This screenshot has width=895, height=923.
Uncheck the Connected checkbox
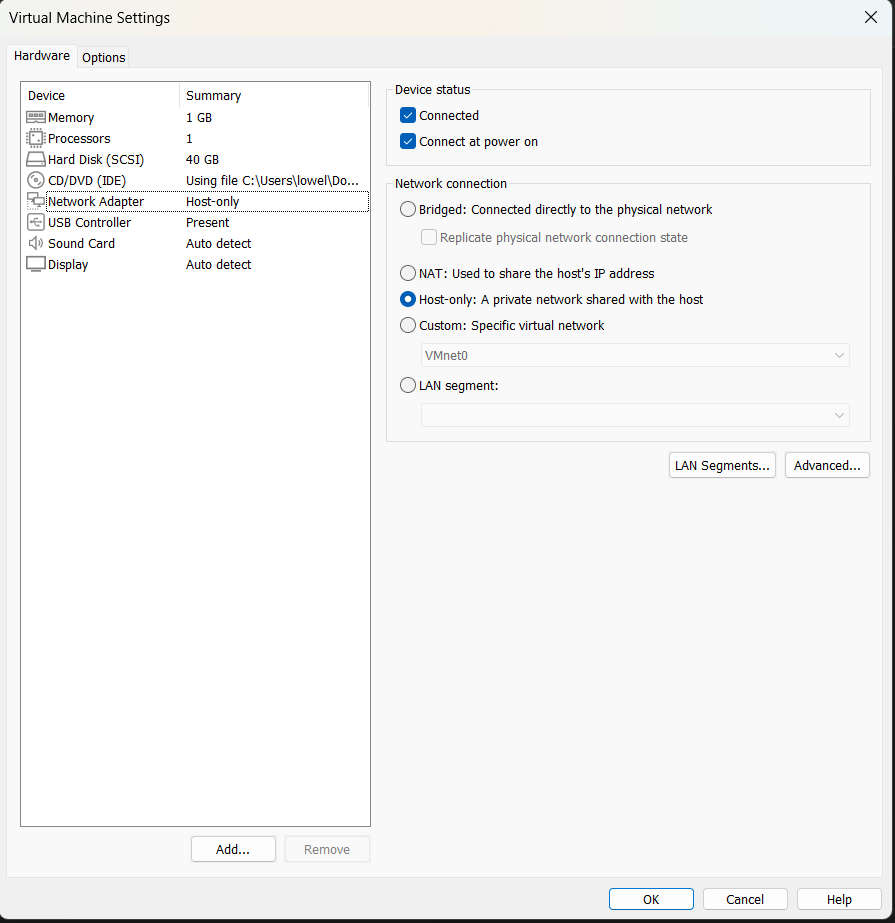(408, 115)
